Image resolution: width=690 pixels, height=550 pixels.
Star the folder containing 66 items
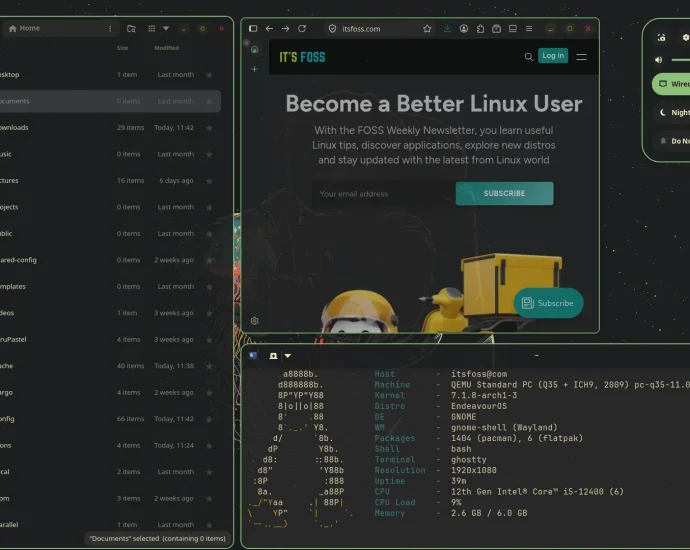(209, 419)
